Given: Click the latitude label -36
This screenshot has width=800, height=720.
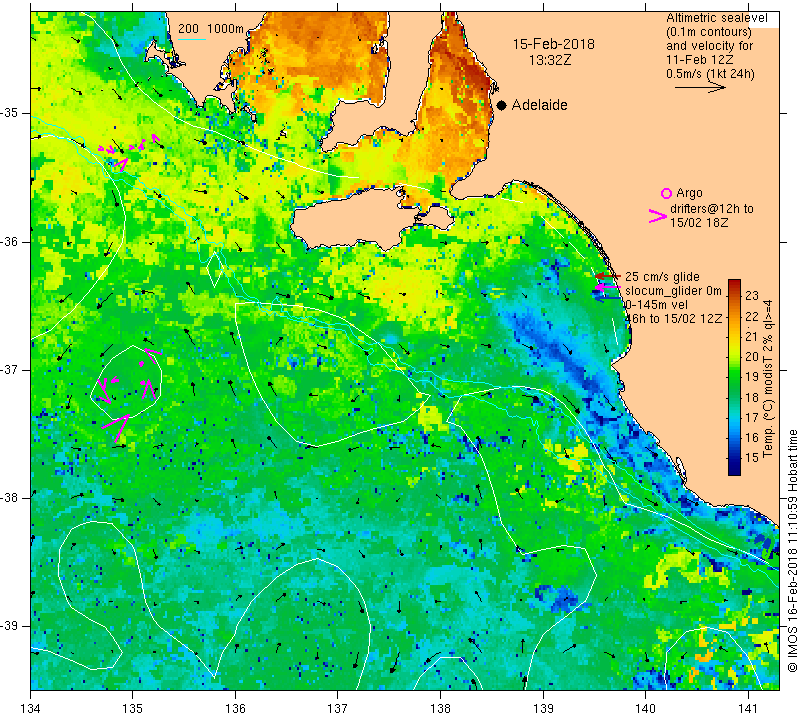Looking at the screenshot, I should (x=11, y=241).
